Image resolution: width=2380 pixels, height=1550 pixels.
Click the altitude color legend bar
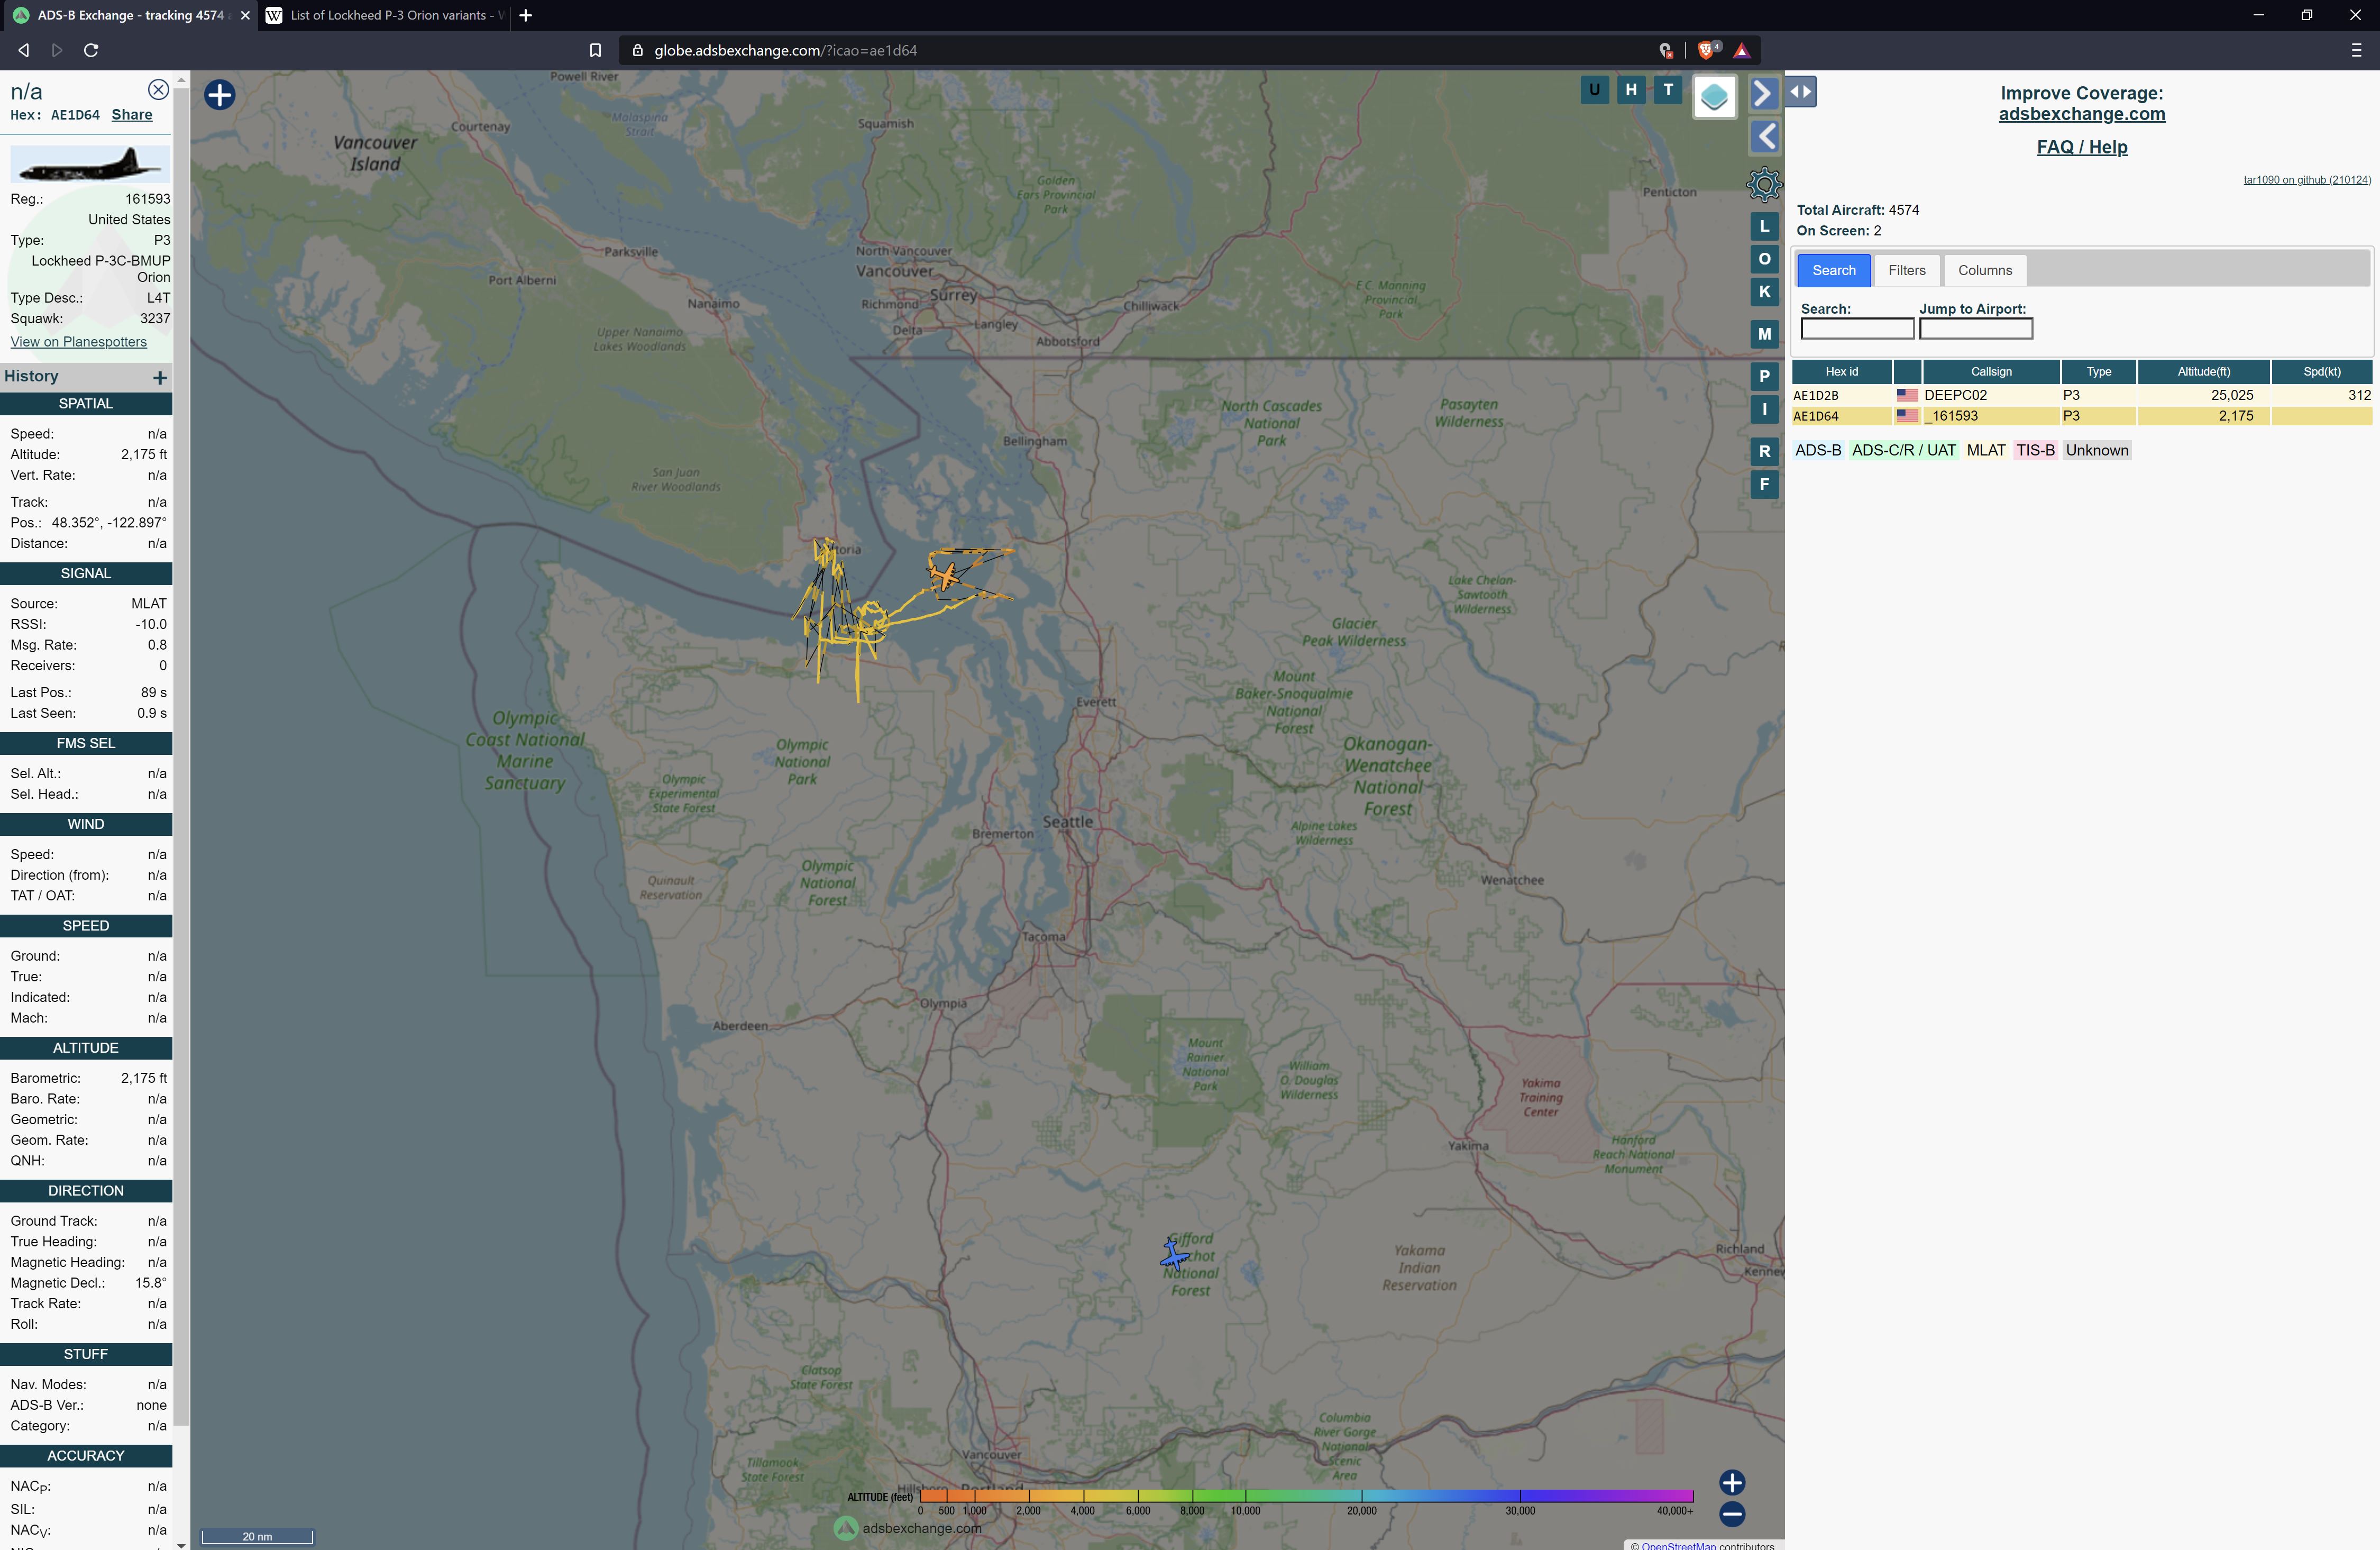point(1306,1496)
